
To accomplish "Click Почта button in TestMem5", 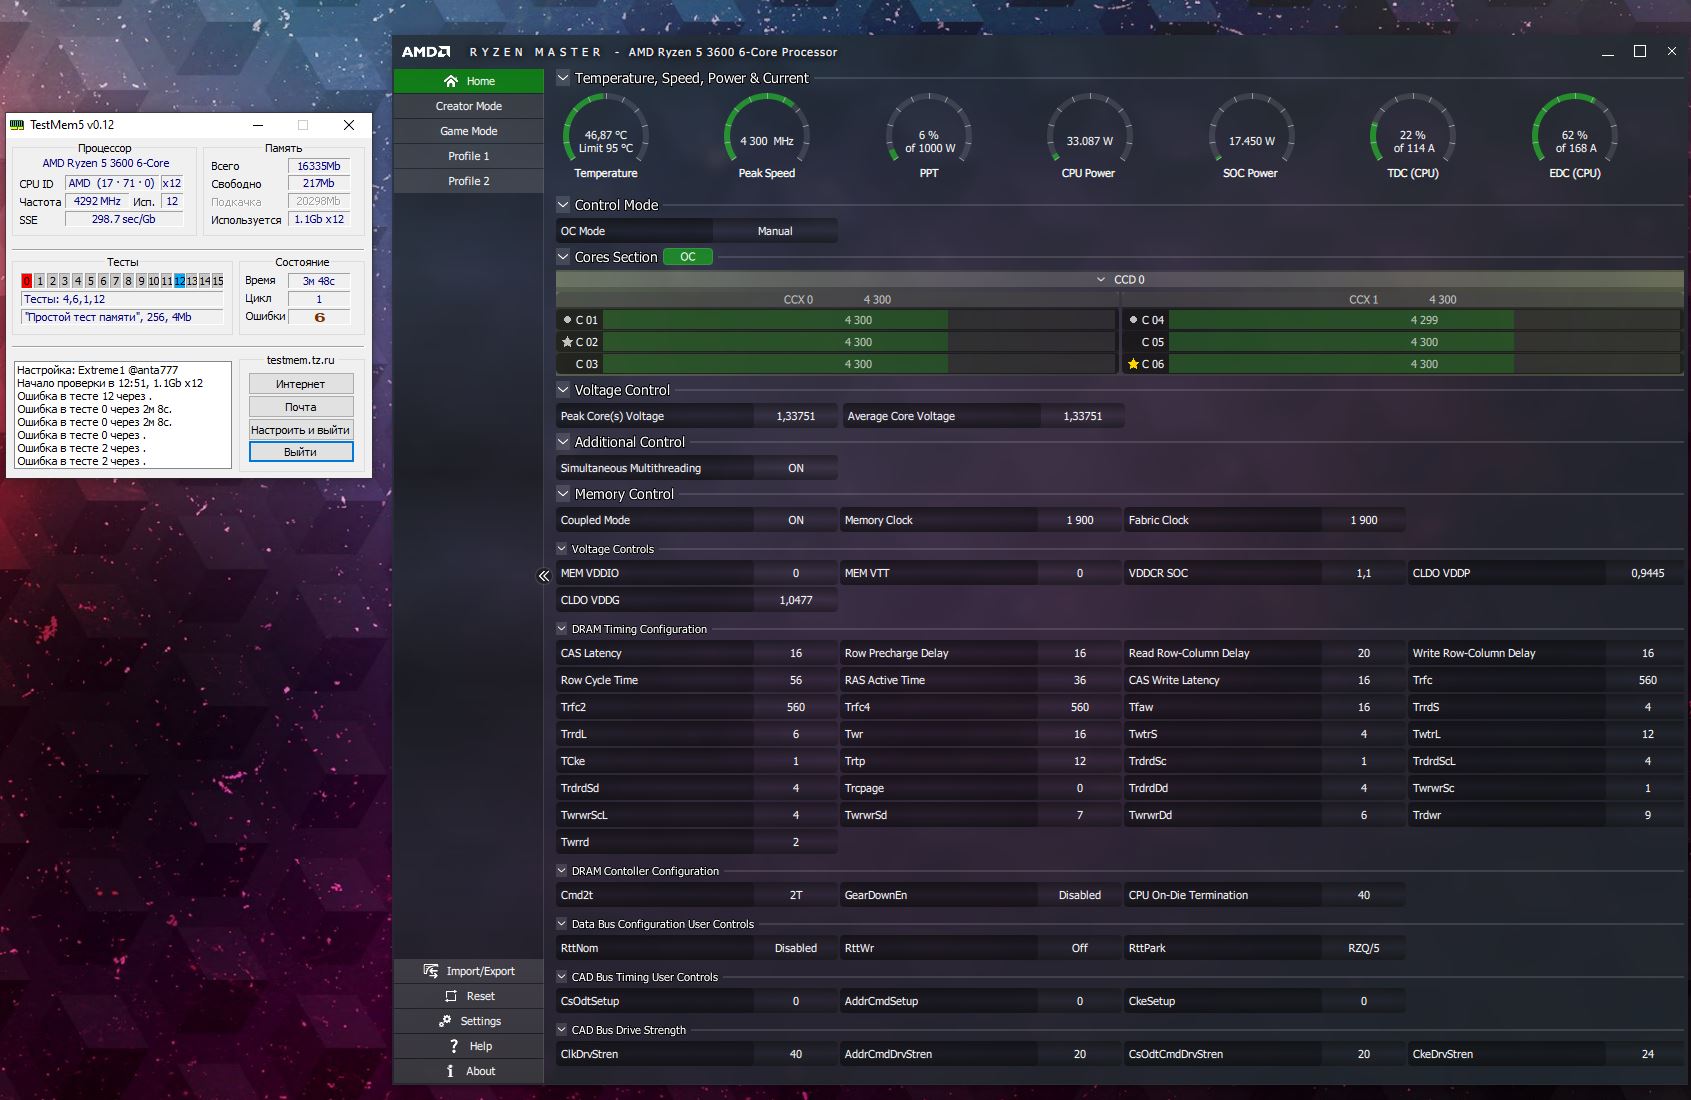I will [301, 407].
